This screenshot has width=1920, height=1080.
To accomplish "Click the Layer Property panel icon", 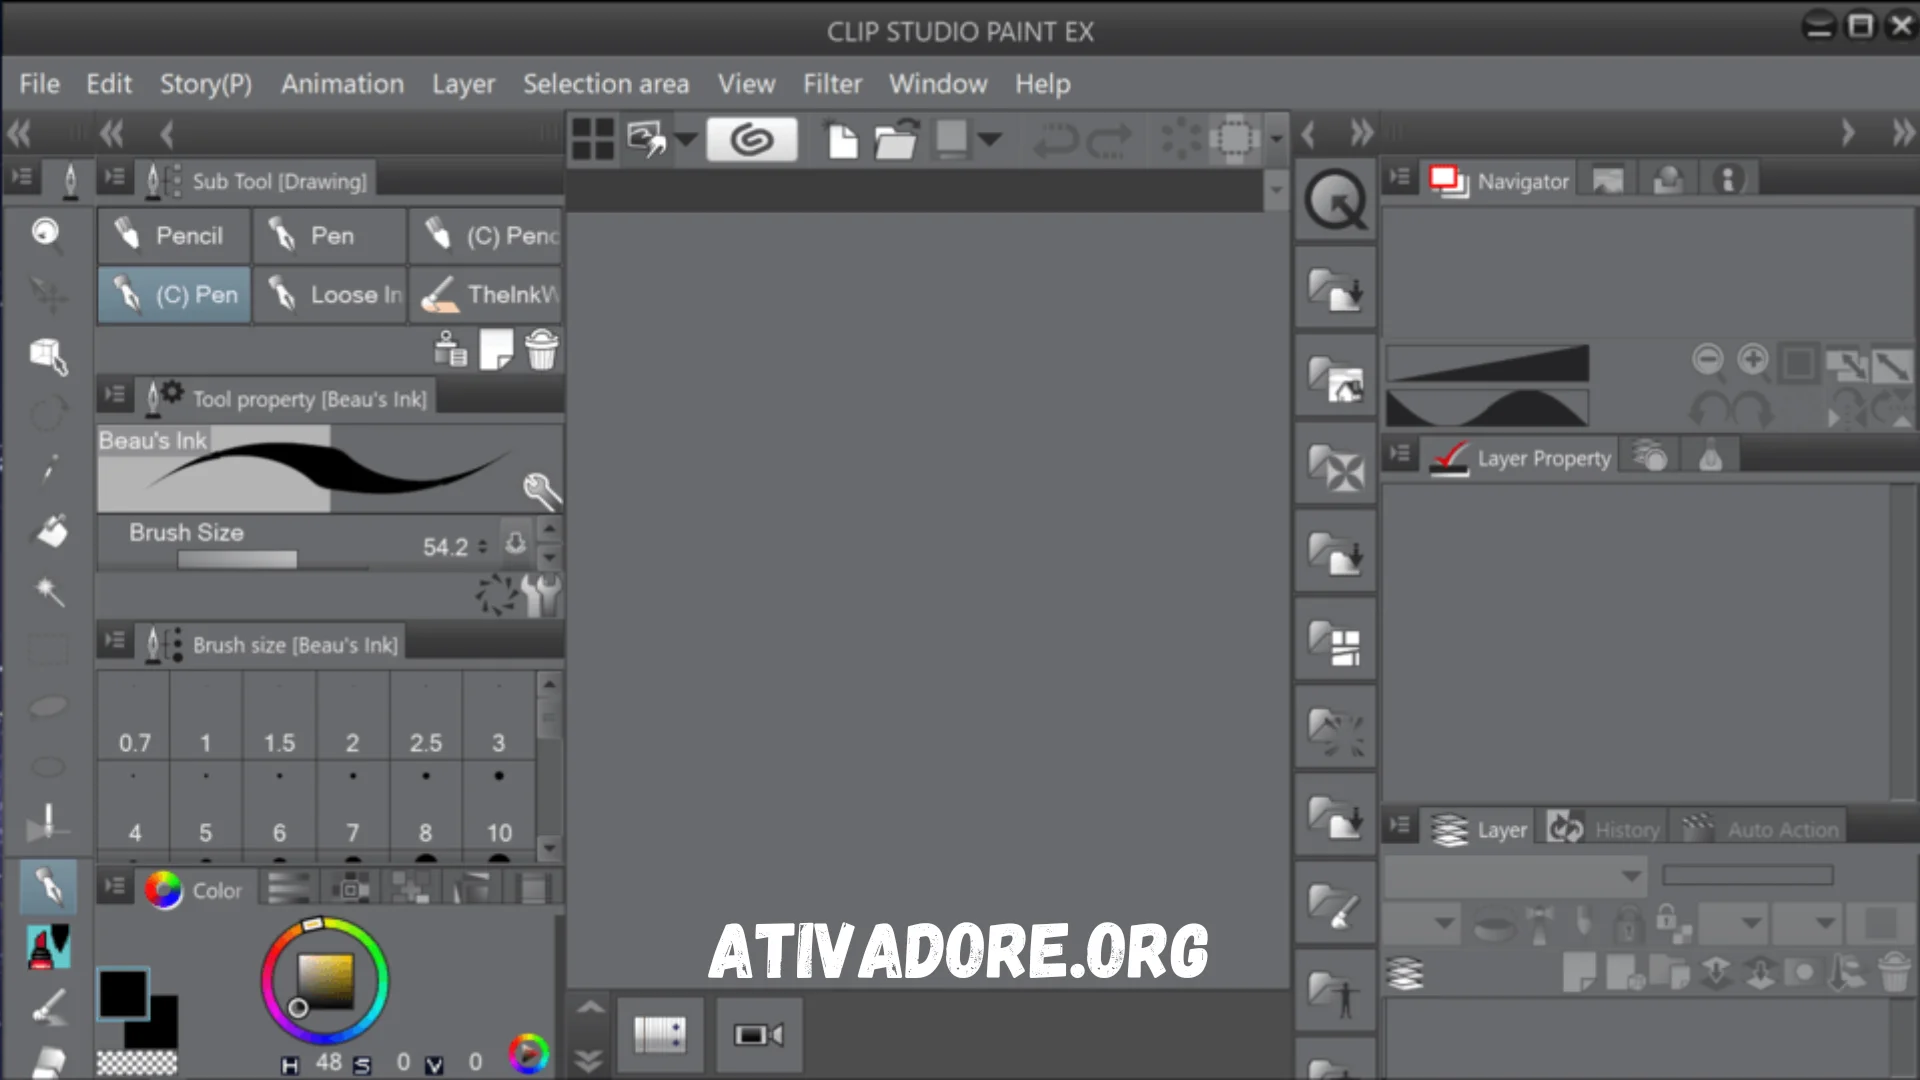I will [1447, 459].
